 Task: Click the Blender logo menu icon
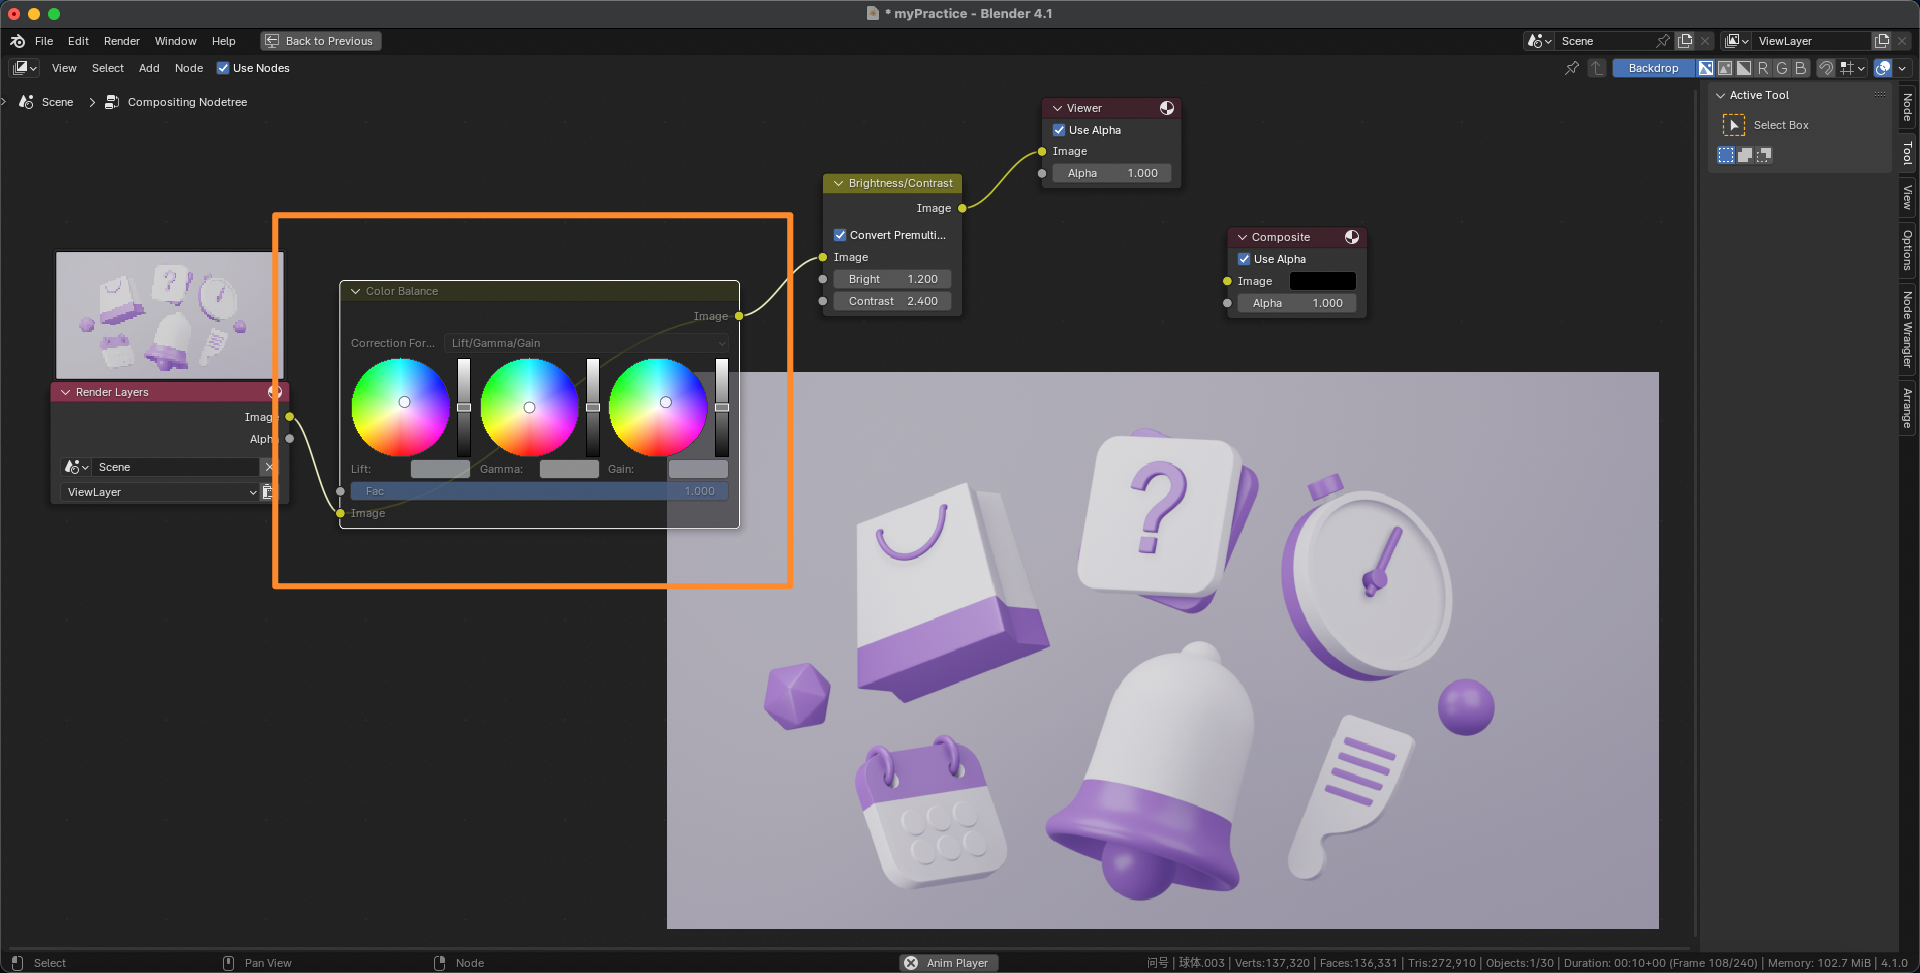[17, 41]
